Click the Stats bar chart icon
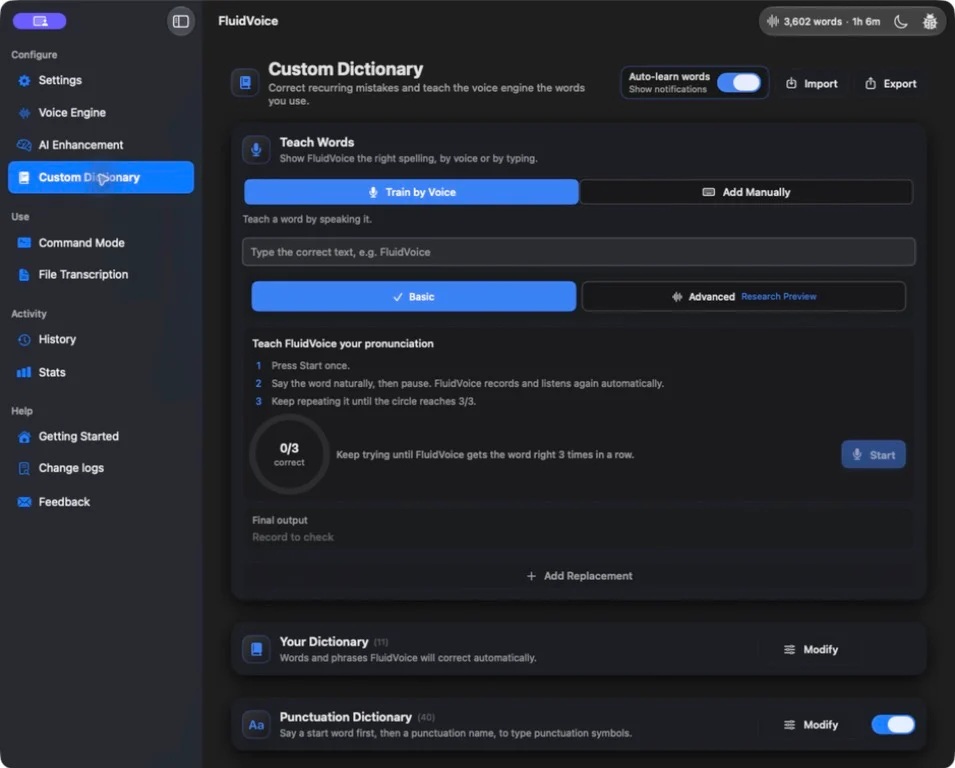955x768 pixels. pos(24,372)
